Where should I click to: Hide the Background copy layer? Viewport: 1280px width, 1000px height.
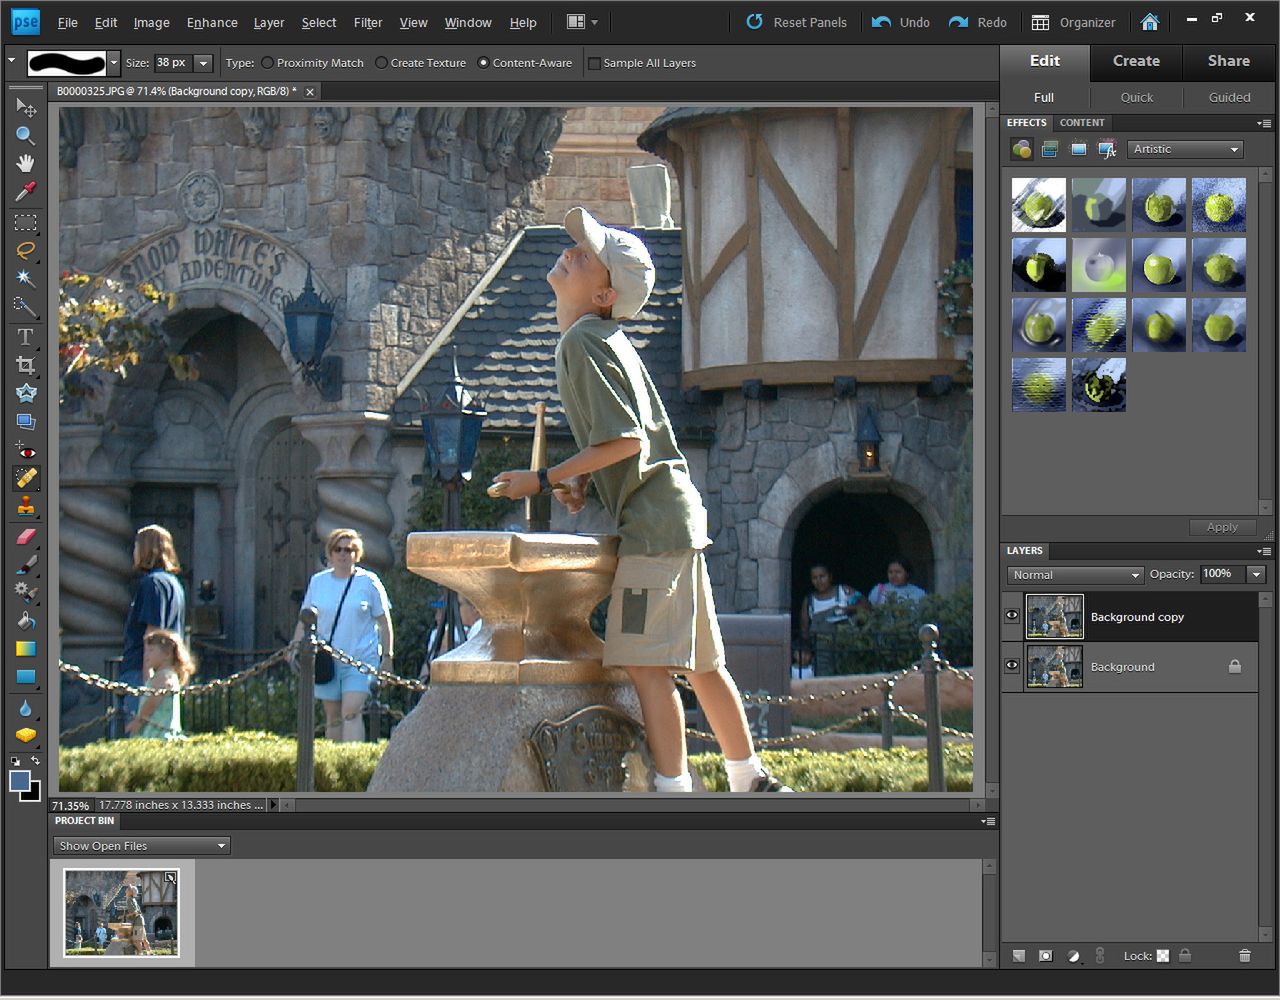point(1012,616)
